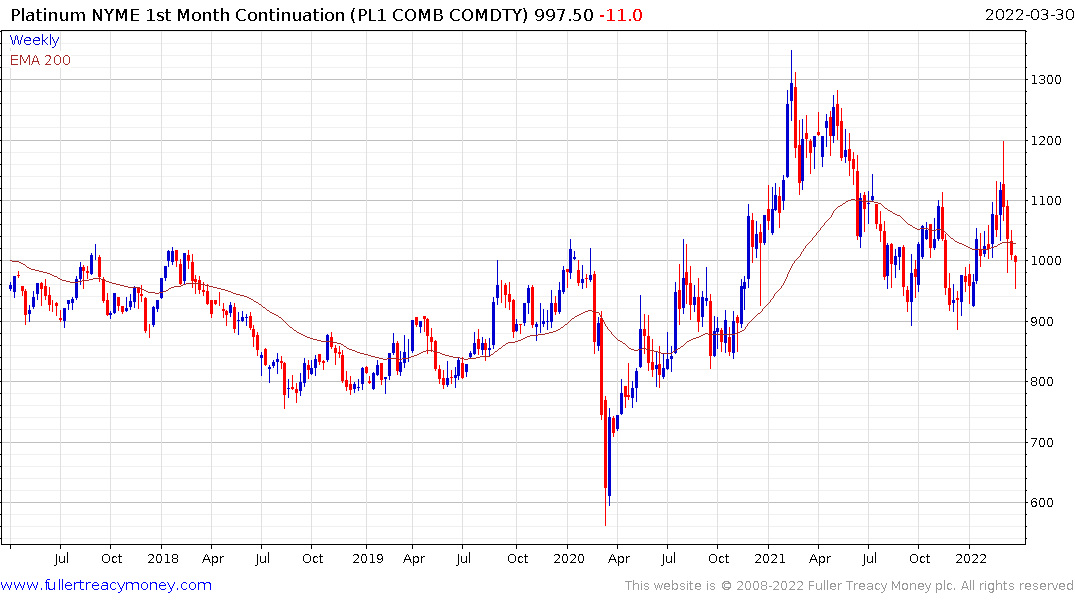Click the last price value 997.50
The width and height of the screenshot is (1075, 600).
[x=564, y=15]
